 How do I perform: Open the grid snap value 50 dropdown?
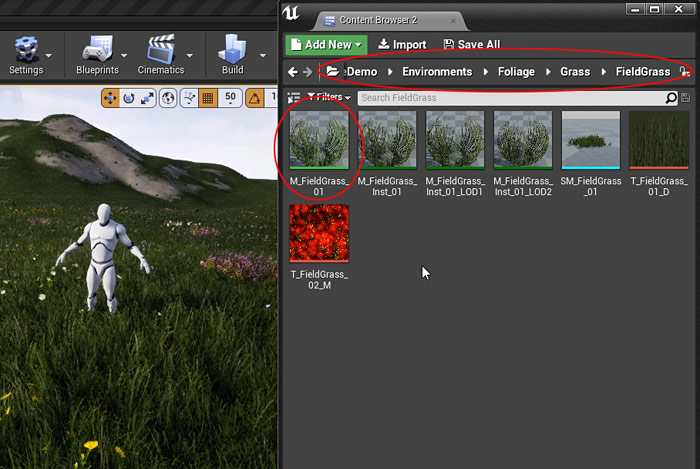click(x=230, y=98)
